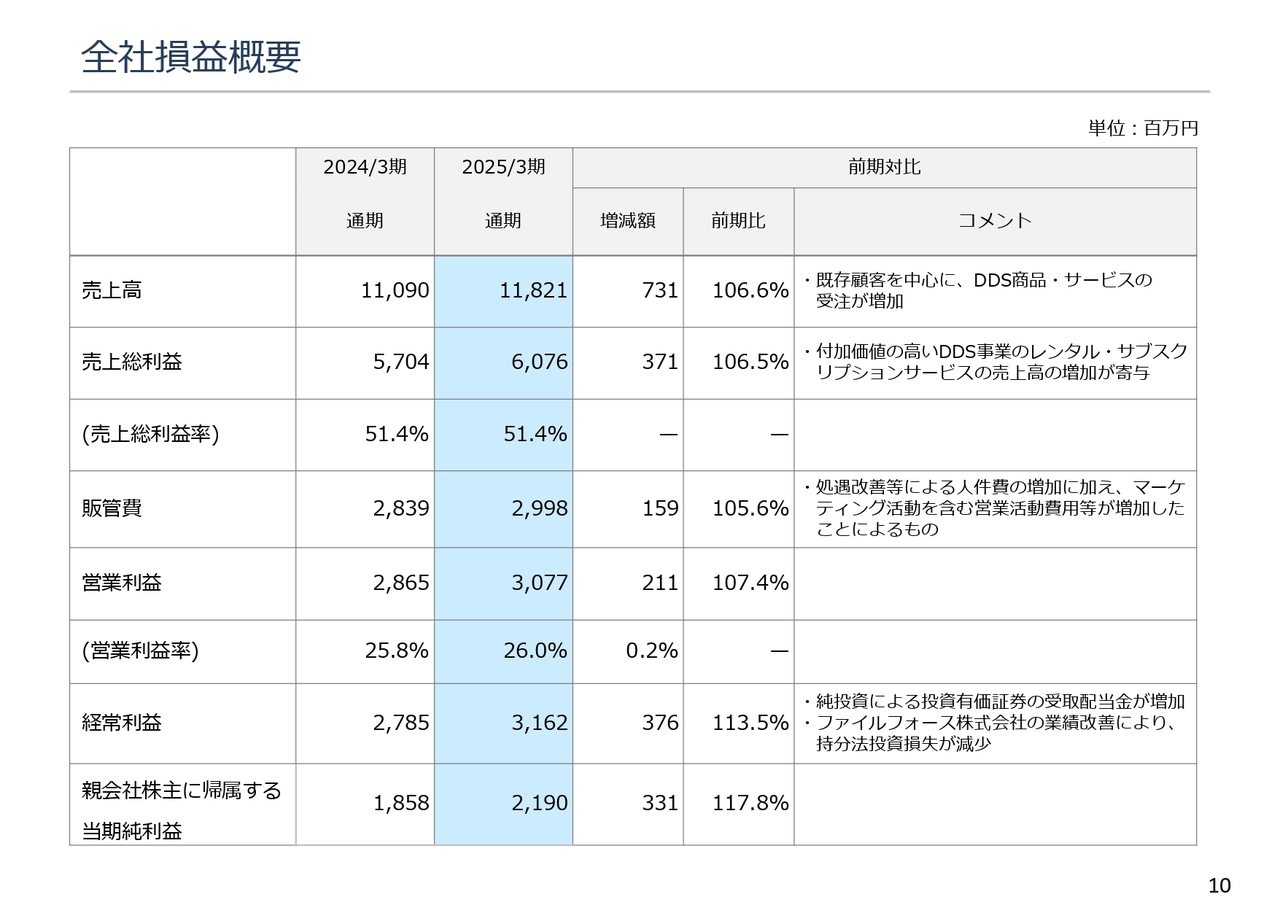Image resolution: width=1280 pixels, height=905 pixels.
Task: Click the 6,076 gross profit cell
Action: coord(539,363)
